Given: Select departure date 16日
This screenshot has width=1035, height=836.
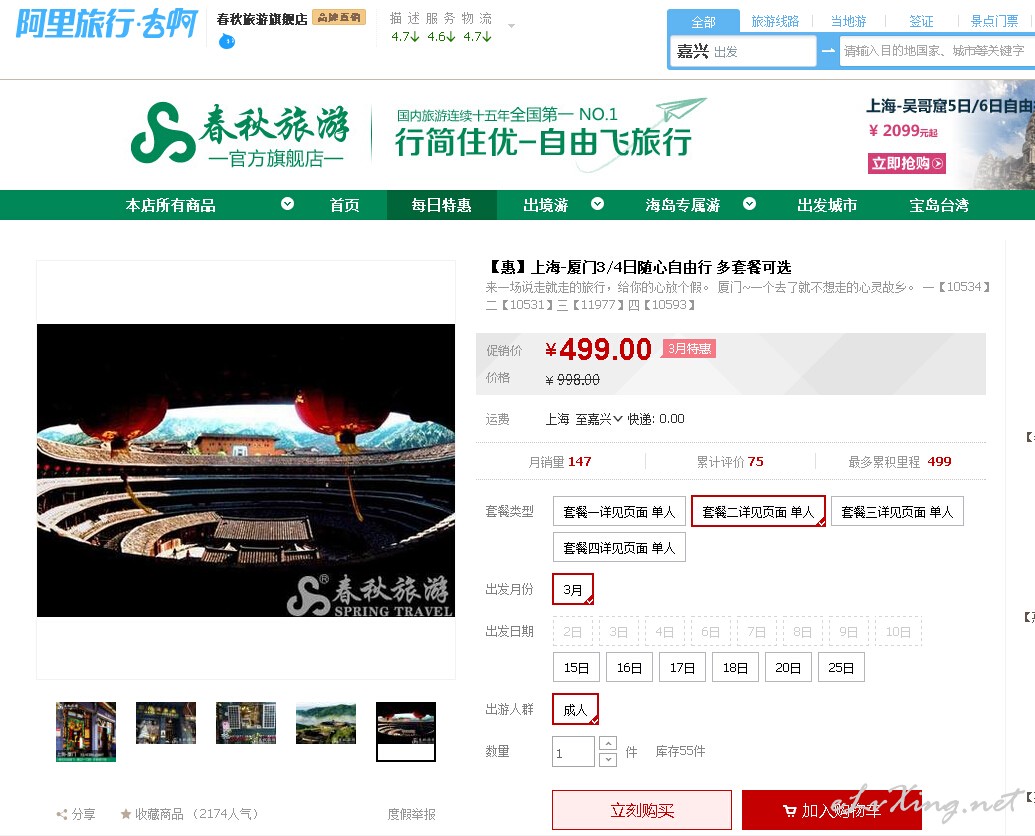Looking at the screenshot, I should (629, 668).
